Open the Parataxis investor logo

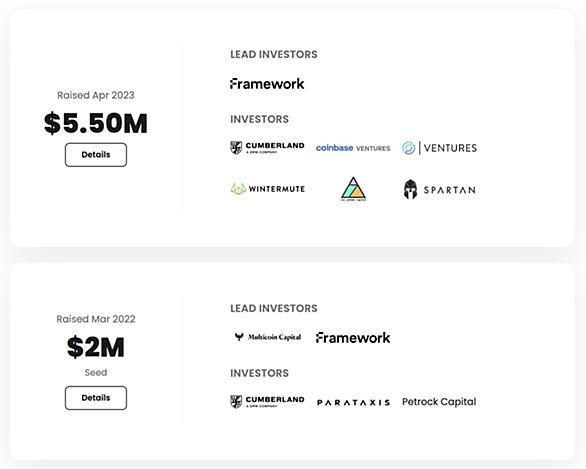(353, 402)
